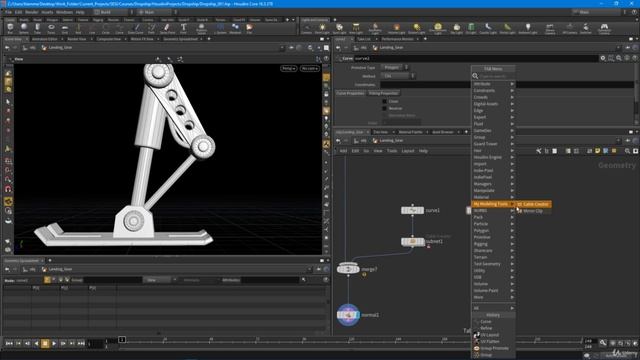
Task: Add a Point Light from shelf
Action: click(322, 28)
